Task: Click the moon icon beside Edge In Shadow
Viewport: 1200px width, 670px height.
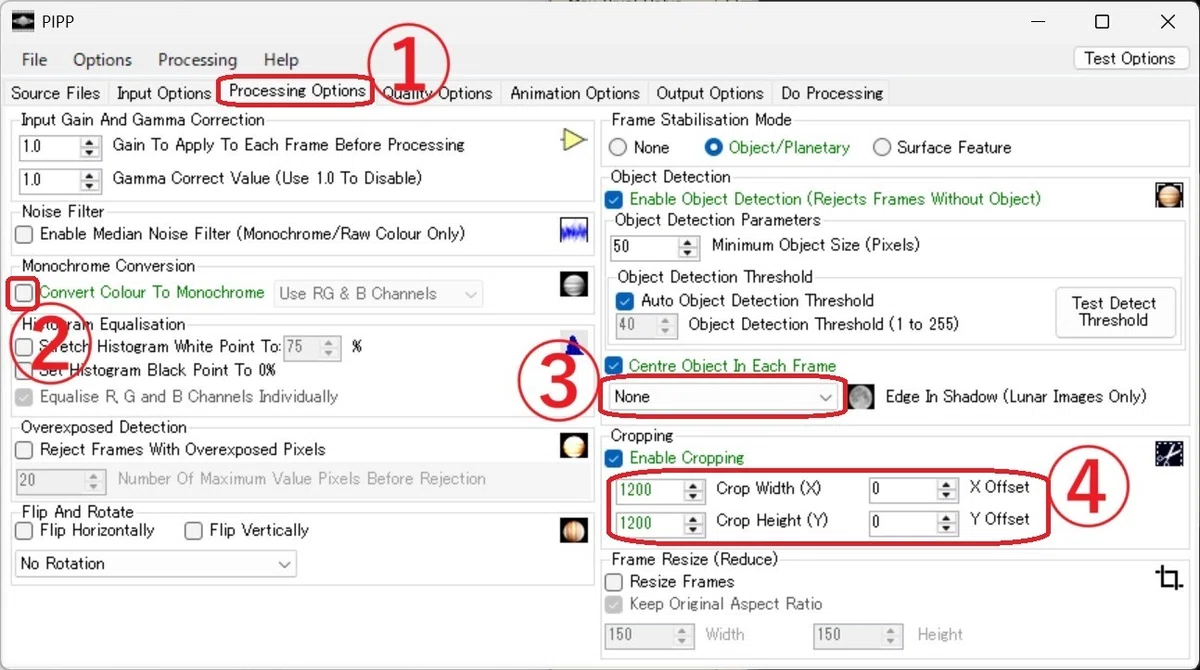Action: click(860, 397)
